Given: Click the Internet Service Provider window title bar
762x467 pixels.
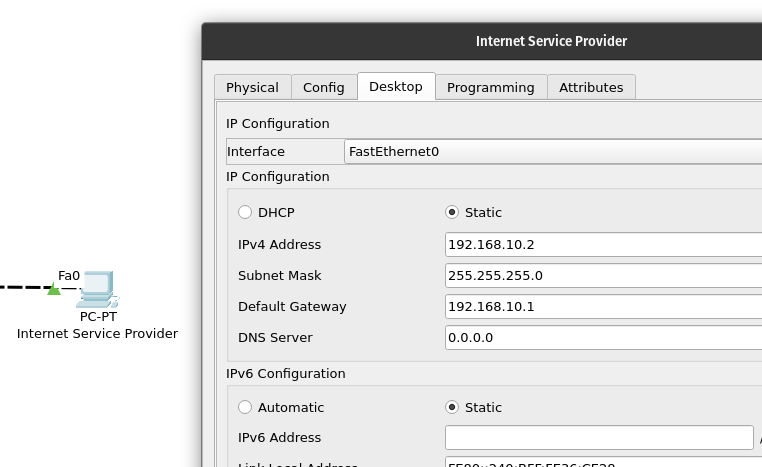Looking at the screenshot, I should [x=551, y=41].
